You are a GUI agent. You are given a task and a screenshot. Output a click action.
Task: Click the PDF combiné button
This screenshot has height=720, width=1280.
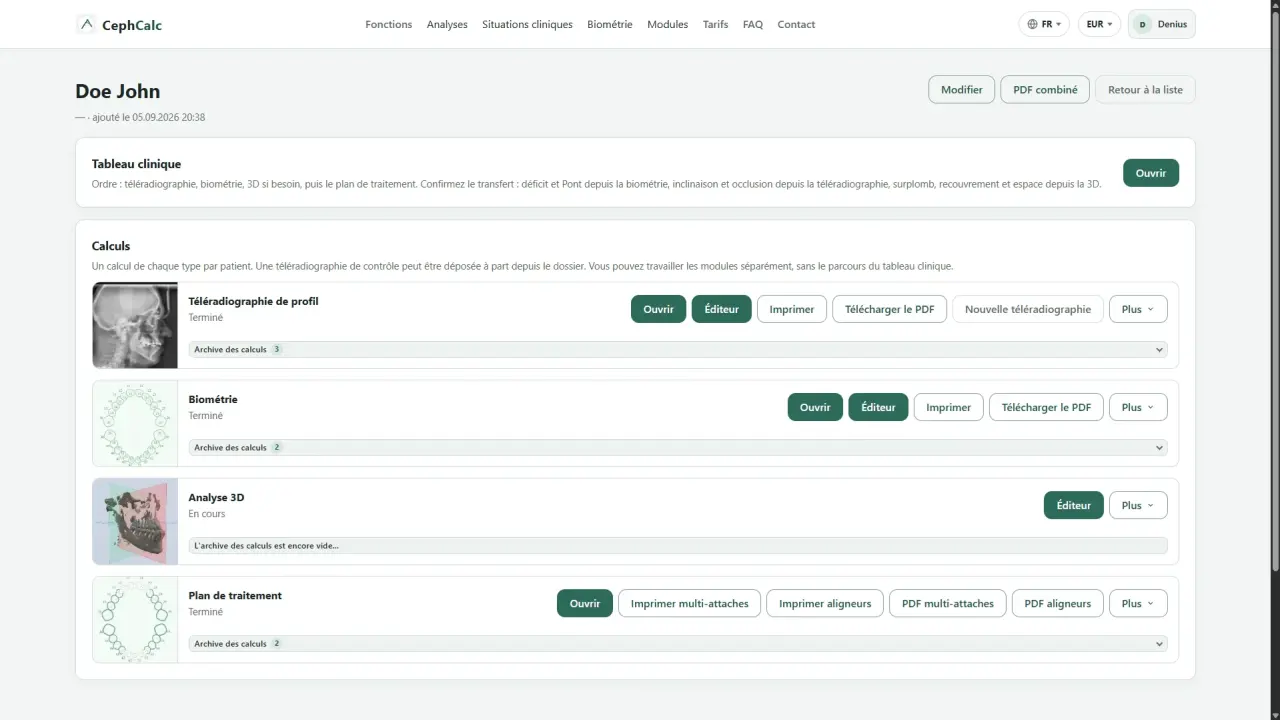1045,89
